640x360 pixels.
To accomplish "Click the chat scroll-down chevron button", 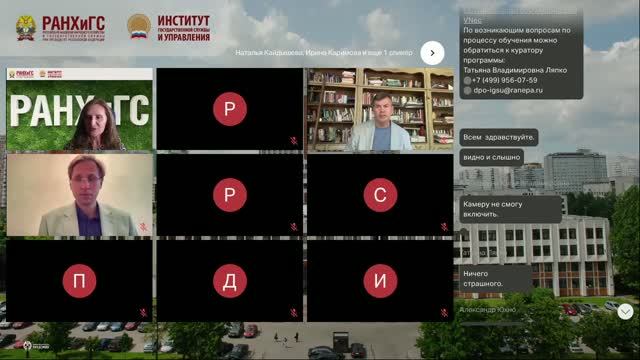I will [625, 312].
